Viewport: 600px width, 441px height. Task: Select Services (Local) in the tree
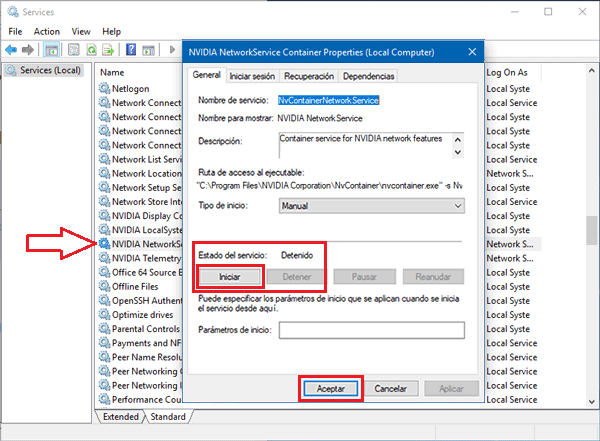[x=43, y=70]
